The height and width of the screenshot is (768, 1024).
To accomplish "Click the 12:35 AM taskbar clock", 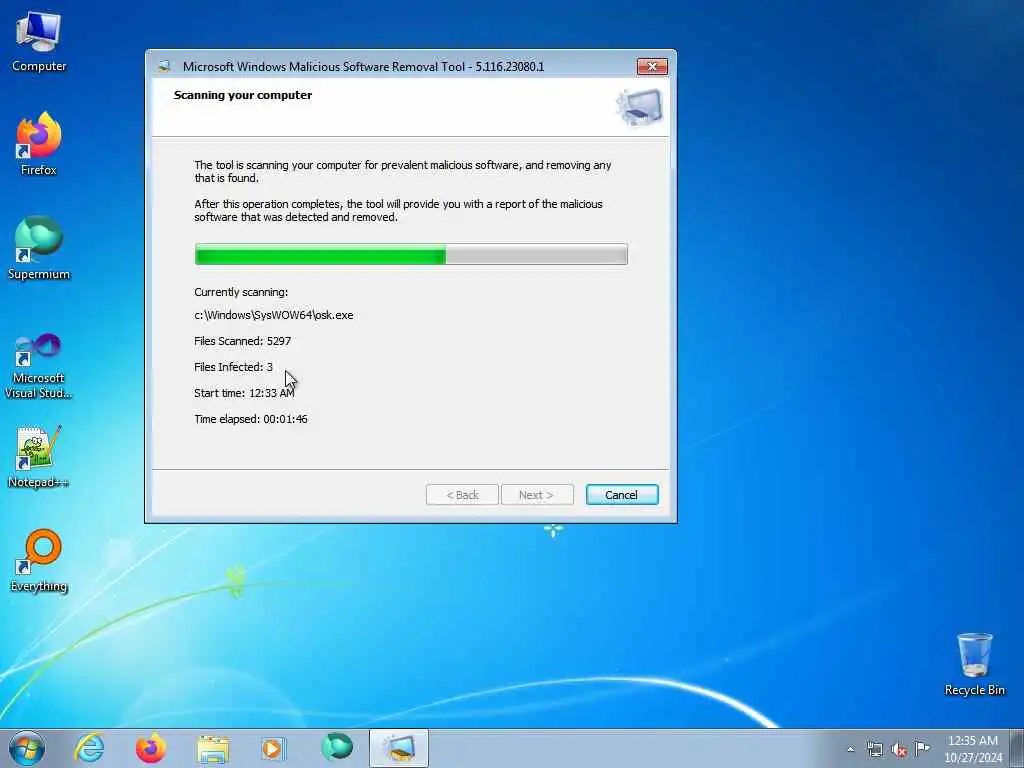I will click(x=973, y=749).
